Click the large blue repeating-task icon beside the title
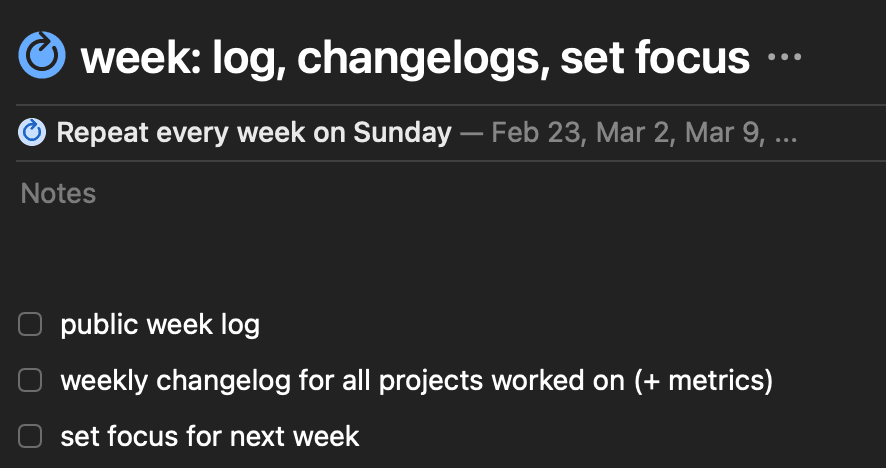The image size is (886, 468). coord(42,55)
